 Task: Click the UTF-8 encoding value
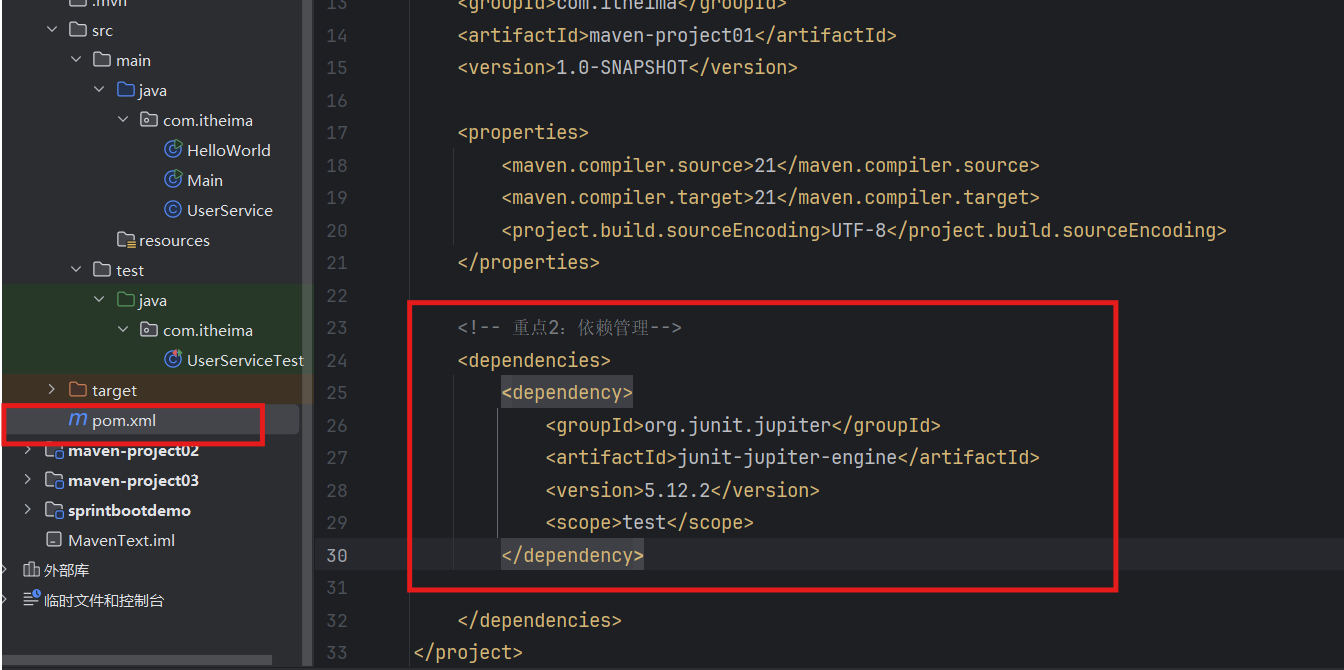[x=858, y=230]
